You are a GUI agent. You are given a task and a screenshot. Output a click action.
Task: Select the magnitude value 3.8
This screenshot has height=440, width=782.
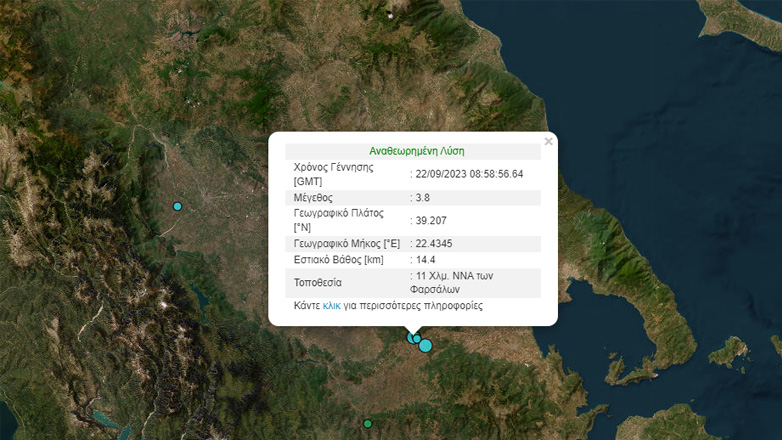422,198
